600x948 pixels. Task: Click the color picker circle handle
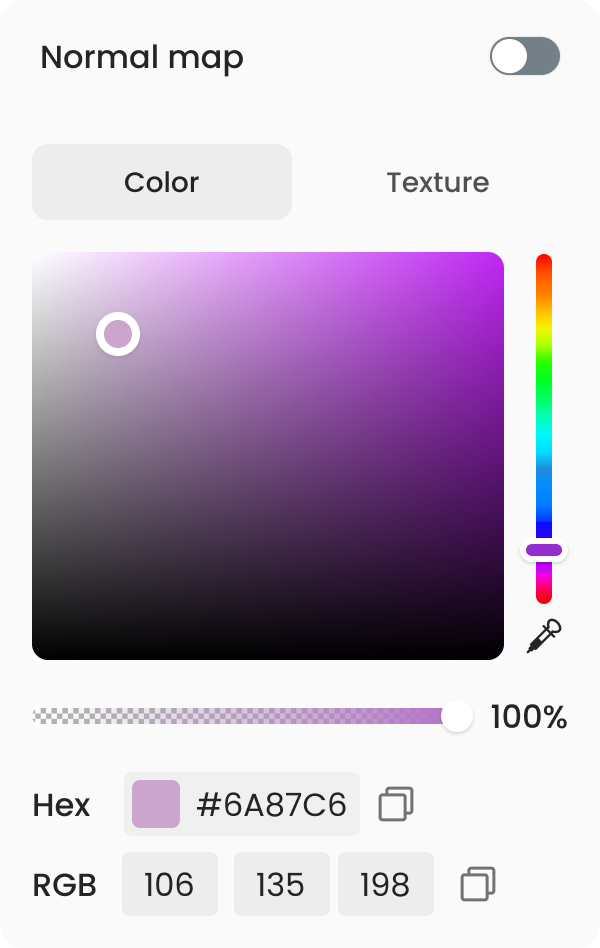[x=118, y=334]
